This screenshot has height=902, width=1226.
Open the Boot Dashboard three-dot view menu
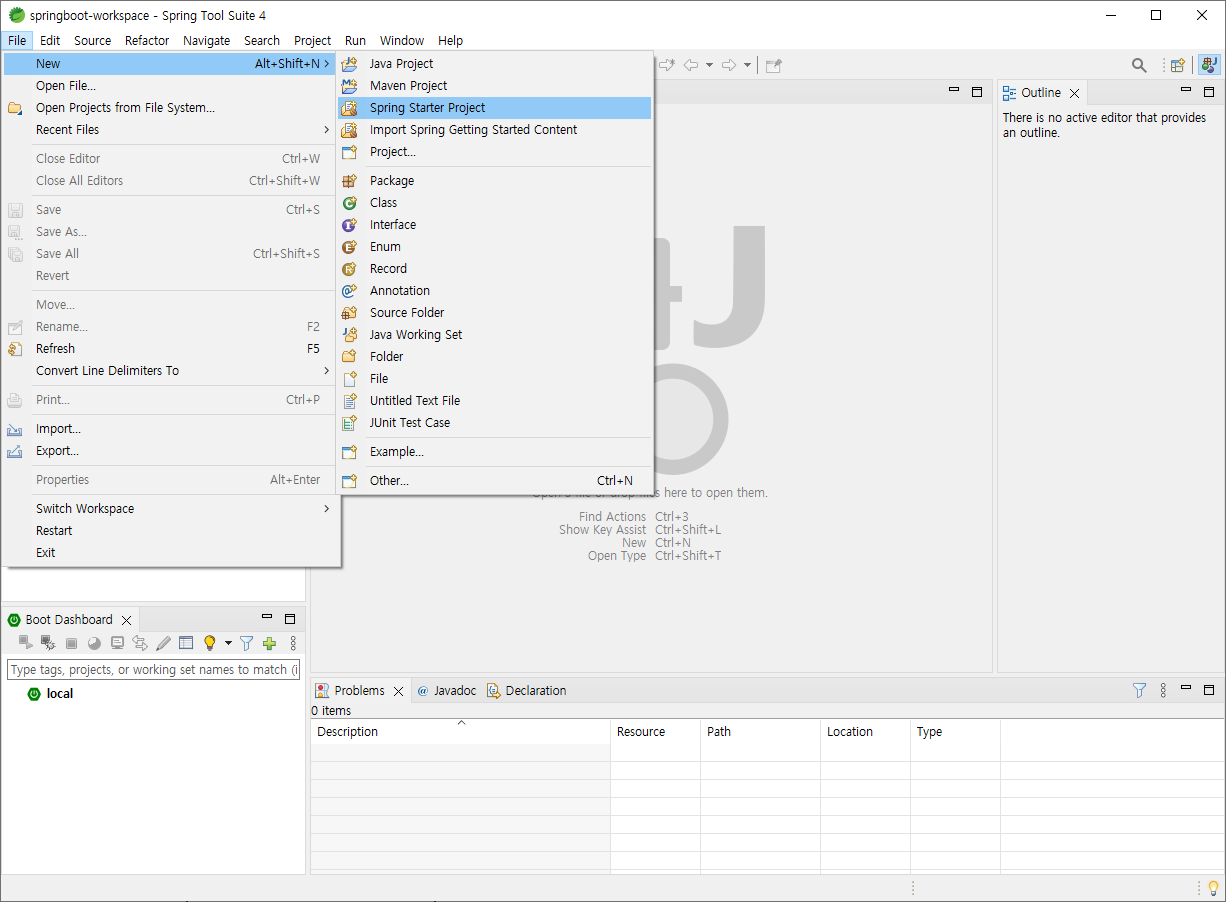coord(293,643)
